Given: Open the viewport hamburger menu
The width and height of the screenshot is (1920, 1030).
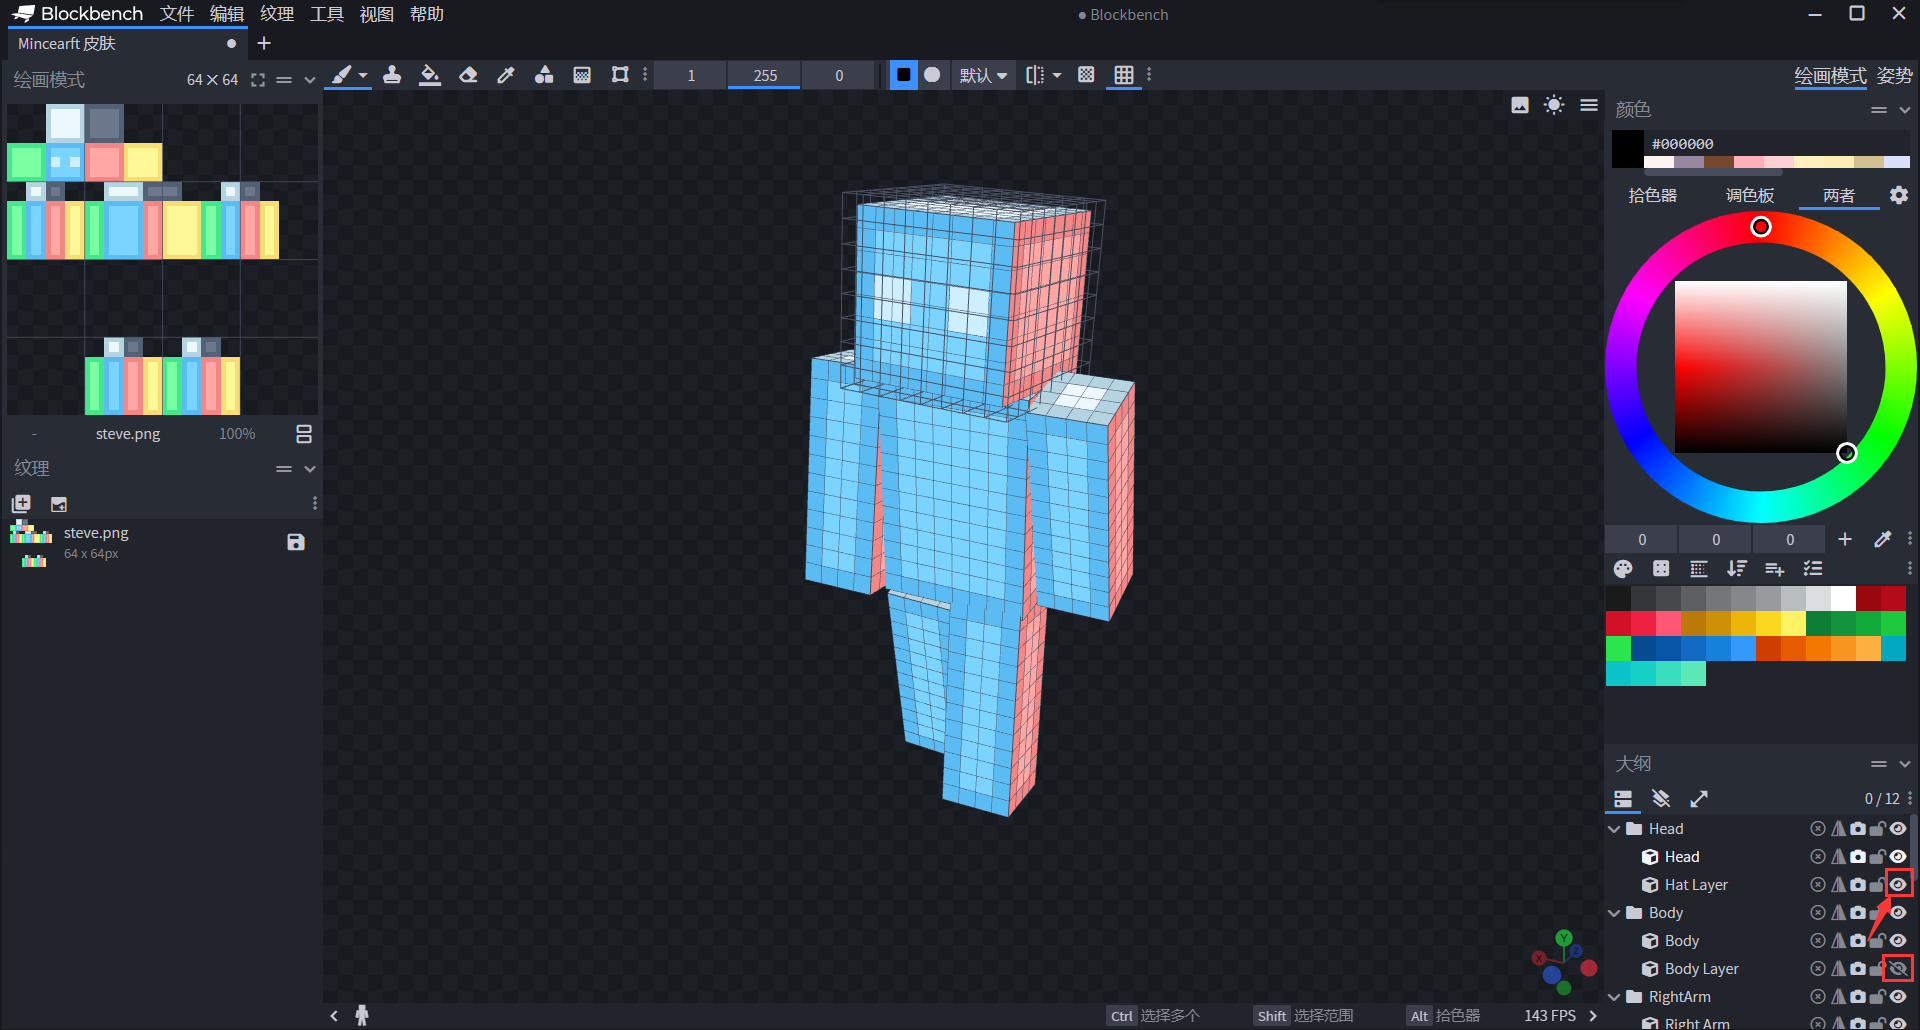Looking at the screenshot, I should click(x=1589, y=105).
